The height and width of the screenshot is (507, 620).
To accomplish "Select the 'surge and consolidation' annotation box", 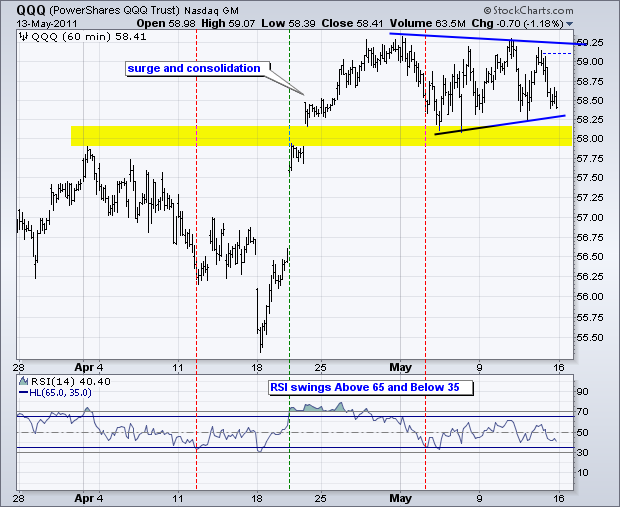I will point(198,68).
